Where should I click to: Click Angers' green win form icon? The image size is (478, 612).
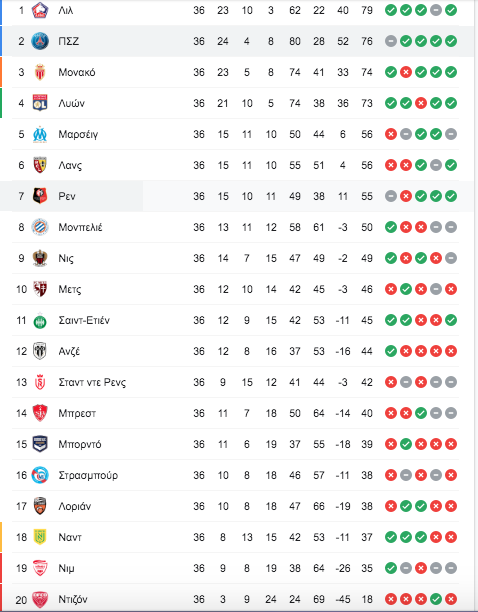coord(391,351)
